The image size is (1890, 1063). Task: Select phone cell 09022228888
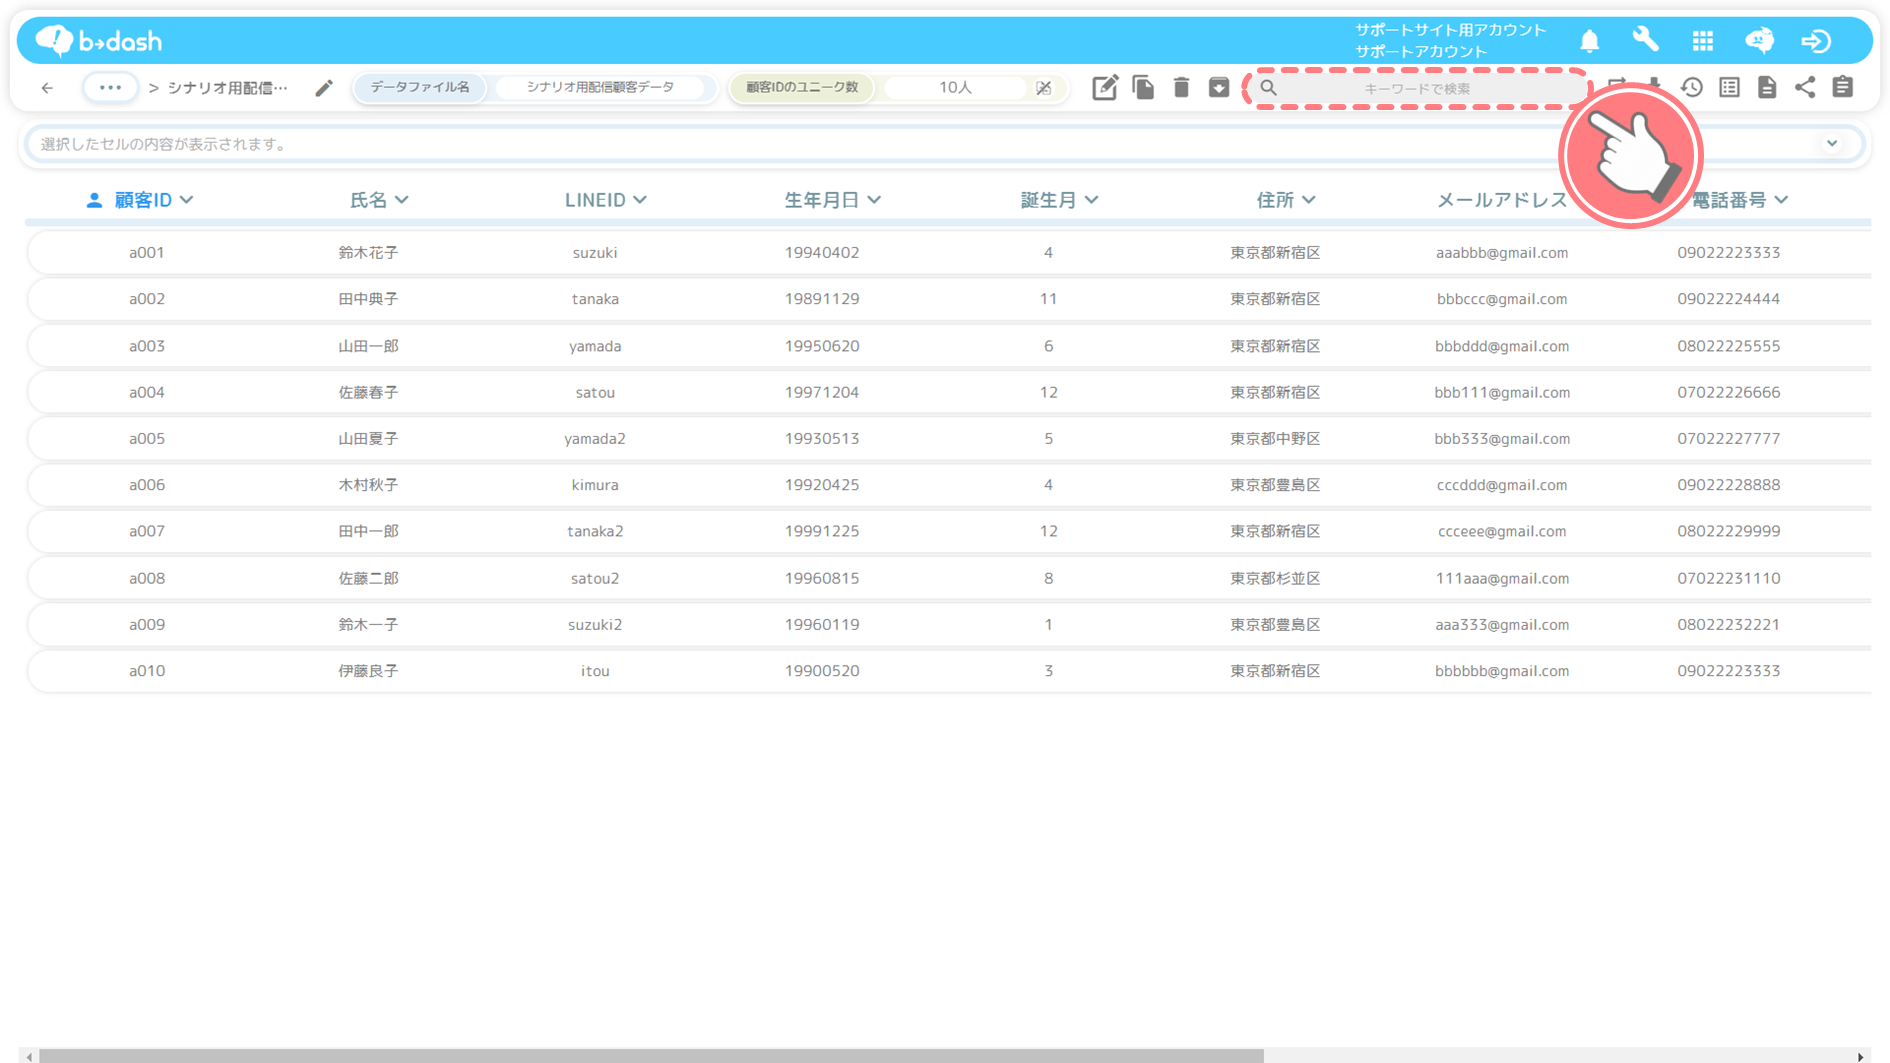pos(1729,485)
